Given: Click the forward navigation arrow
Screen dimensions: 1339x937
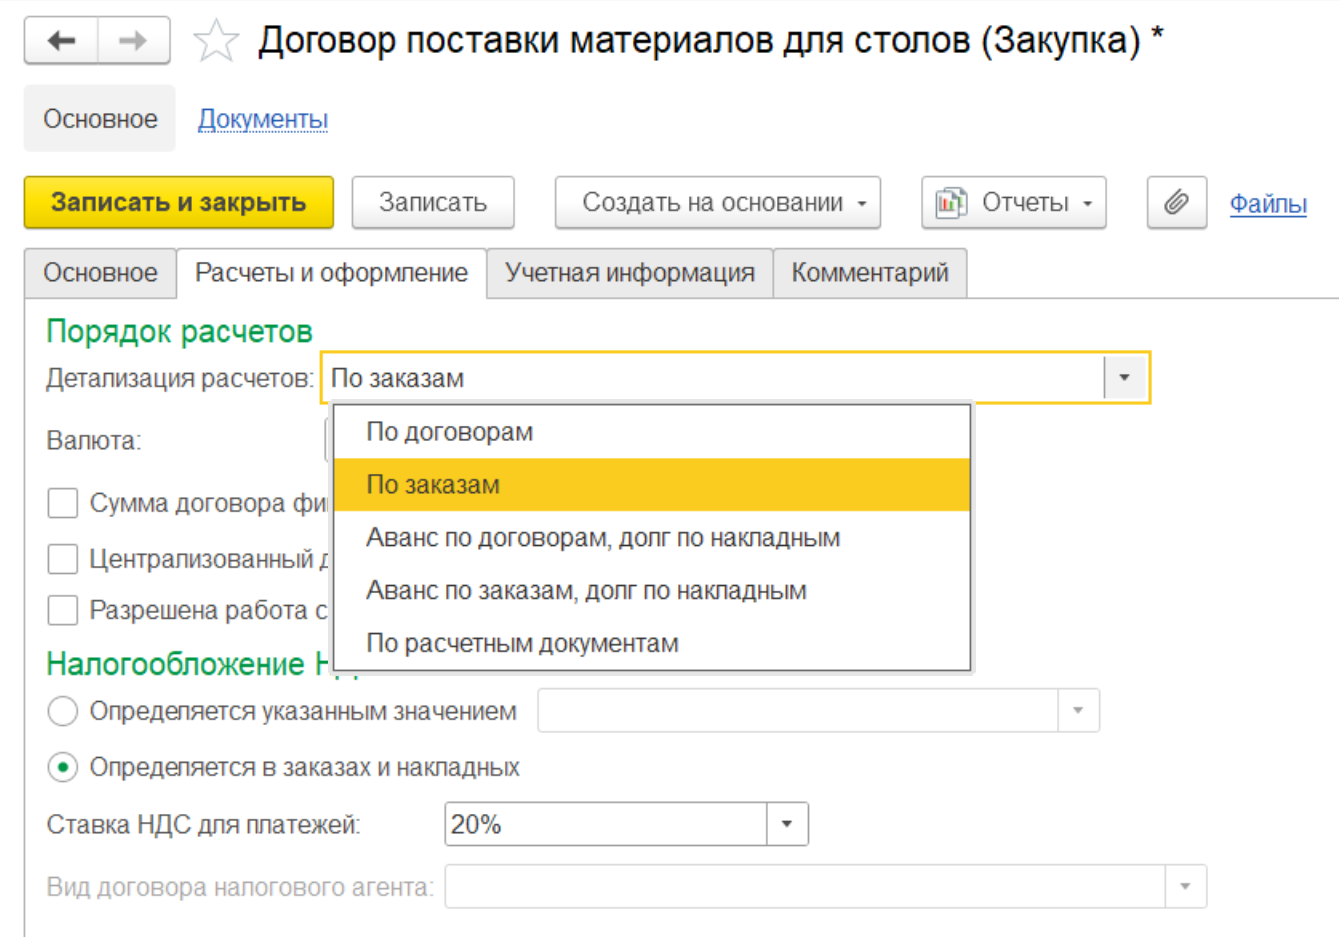Looking at the screenshot, I should 133,41.
